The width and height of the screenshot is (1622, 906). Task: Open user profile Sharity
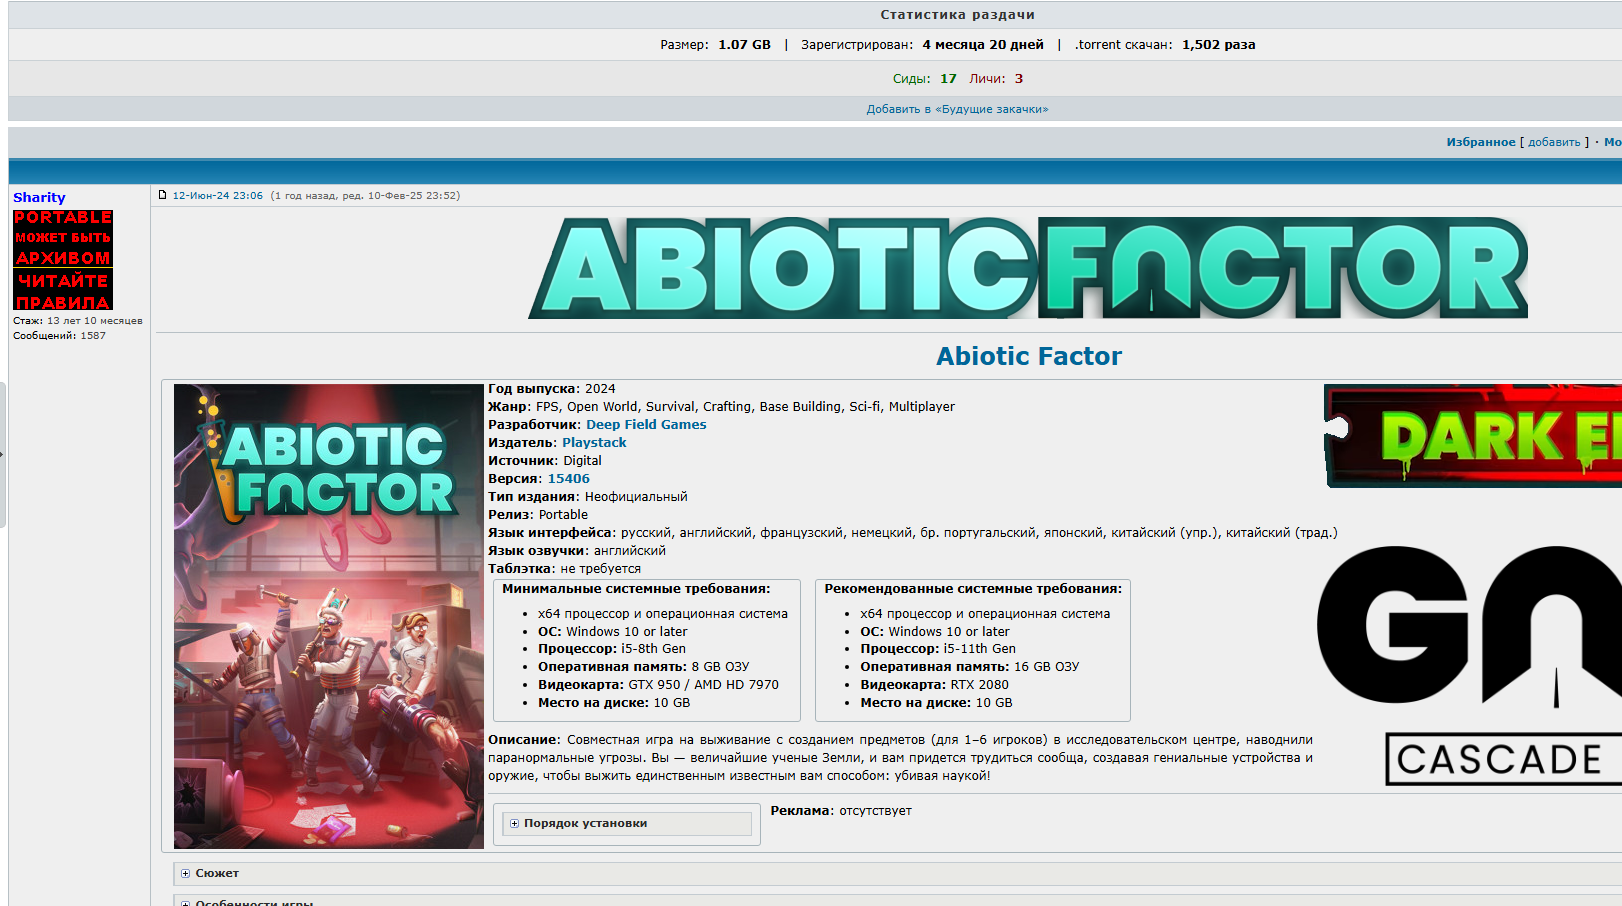tap(39, 198)
